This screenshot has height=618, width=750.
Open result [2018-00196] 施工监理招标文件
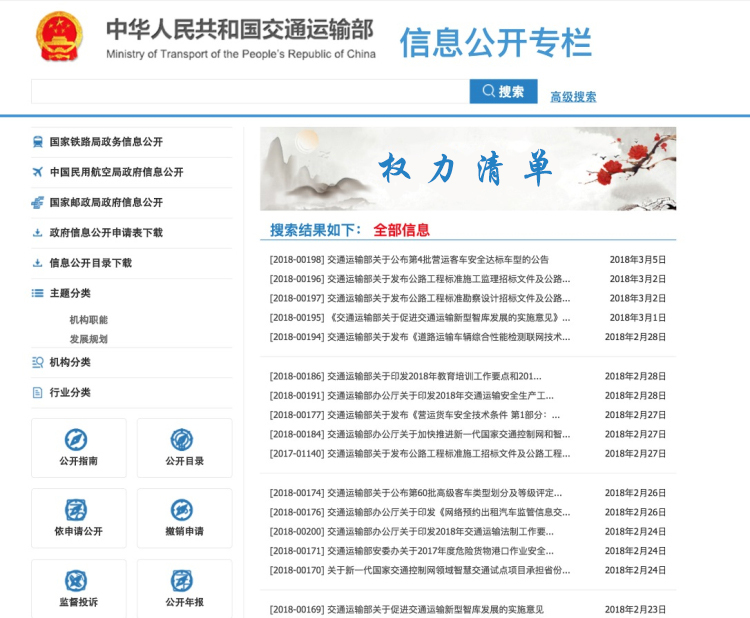(x=419, y=279)
